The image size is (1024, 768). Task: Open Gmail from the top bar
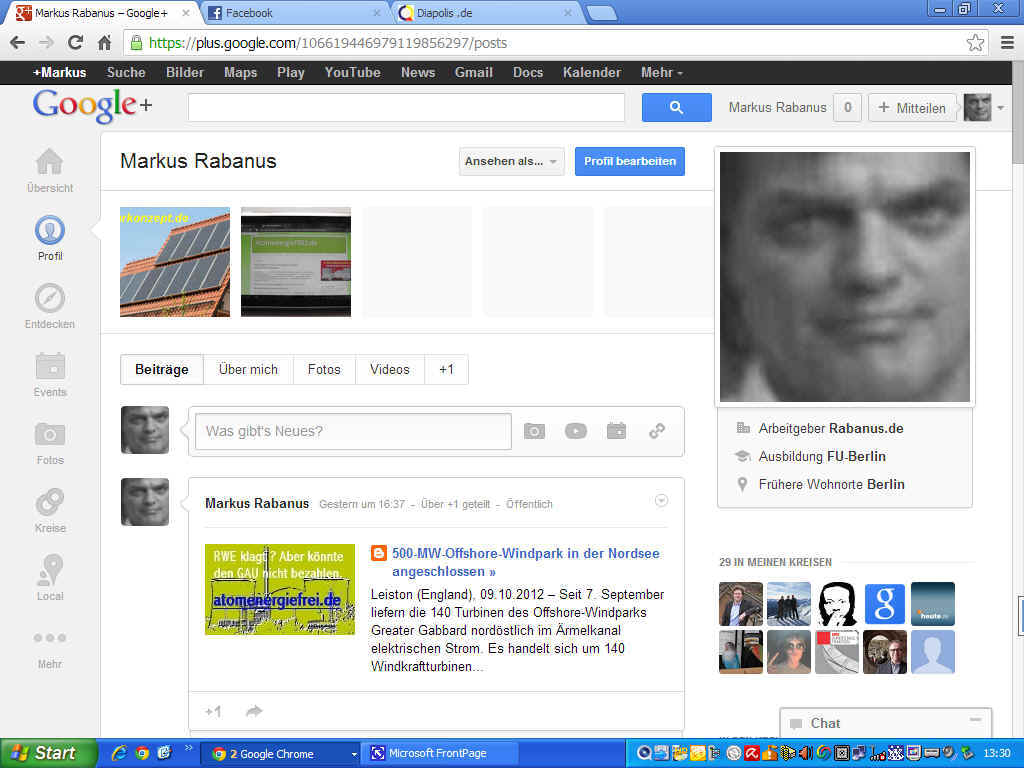click(x=473, y=72)
